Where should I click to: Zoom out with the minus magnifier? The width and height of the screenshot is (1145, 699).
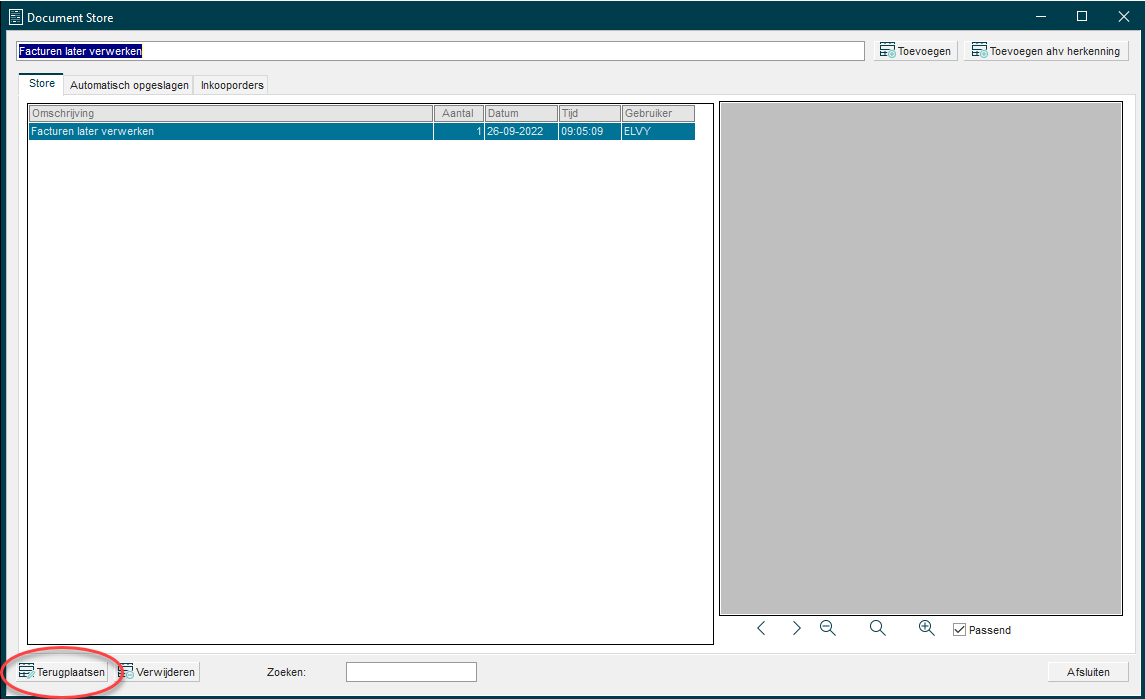(x=828, y=629)
